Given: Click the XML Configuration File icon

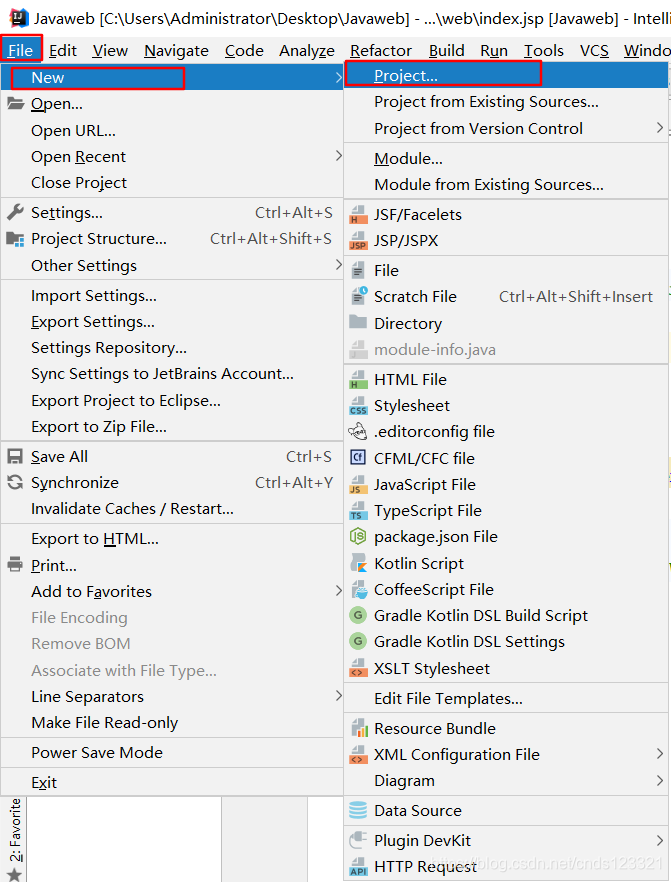Looking at the screenshot, I should point(358,754).
